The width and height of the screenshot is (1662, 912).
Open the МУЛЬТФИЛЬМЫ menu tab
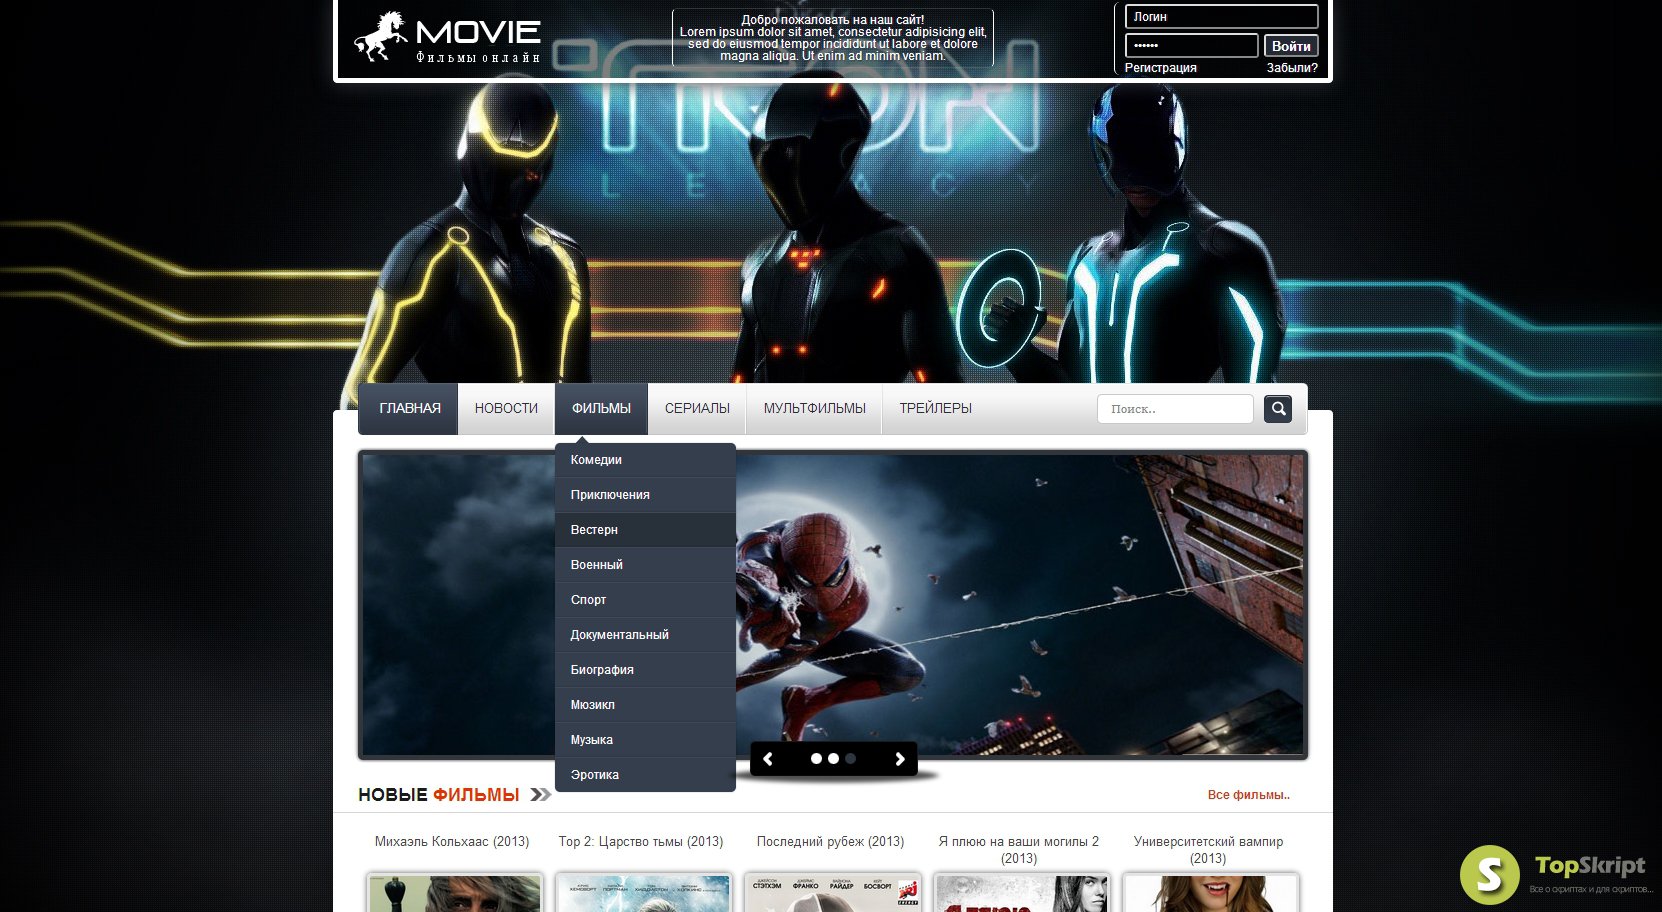[x=814, y=409]
